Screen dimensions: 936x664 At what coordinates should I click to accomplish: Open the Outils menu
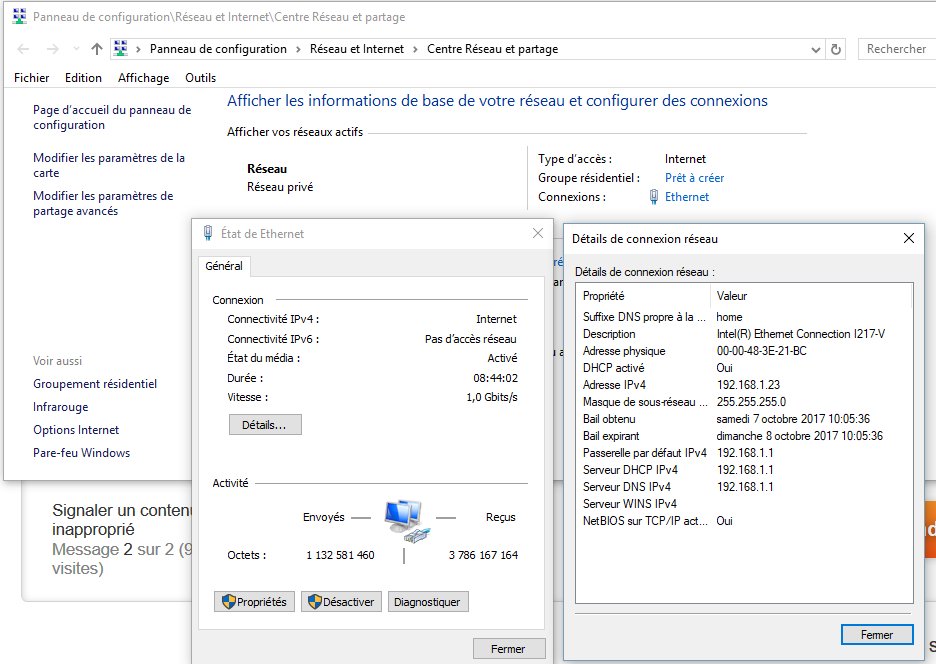click(200, 78)
